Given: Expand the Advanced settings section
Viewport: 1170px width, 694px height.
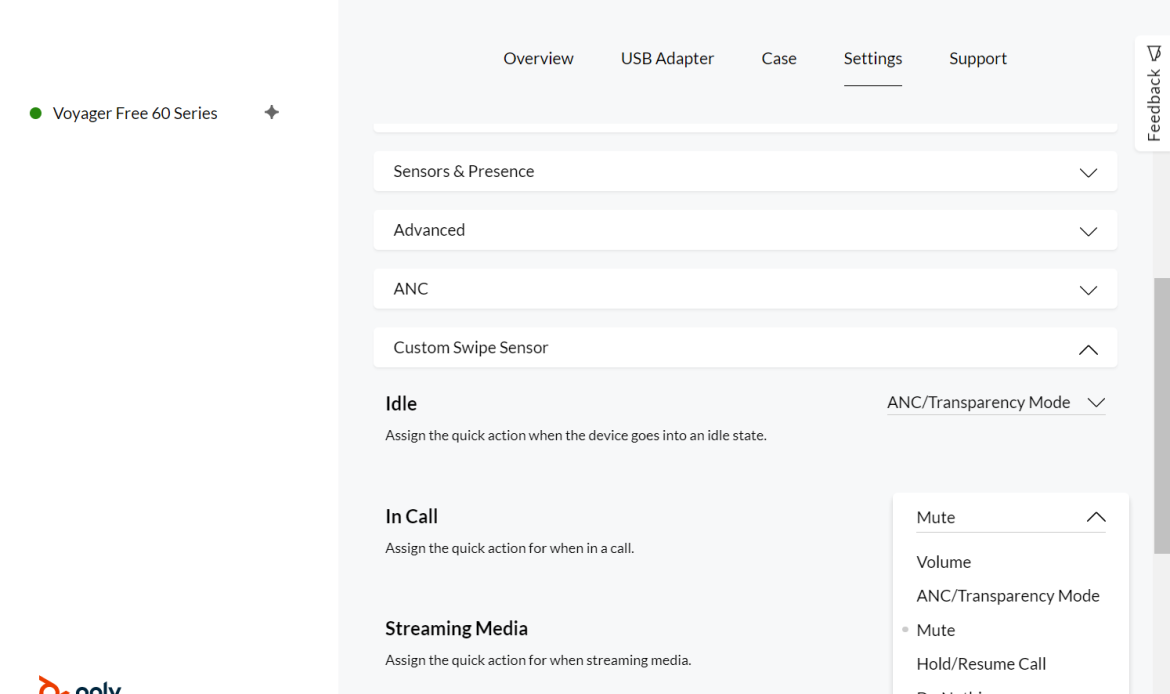Looking at the screenshot, I should pos(745,231).
